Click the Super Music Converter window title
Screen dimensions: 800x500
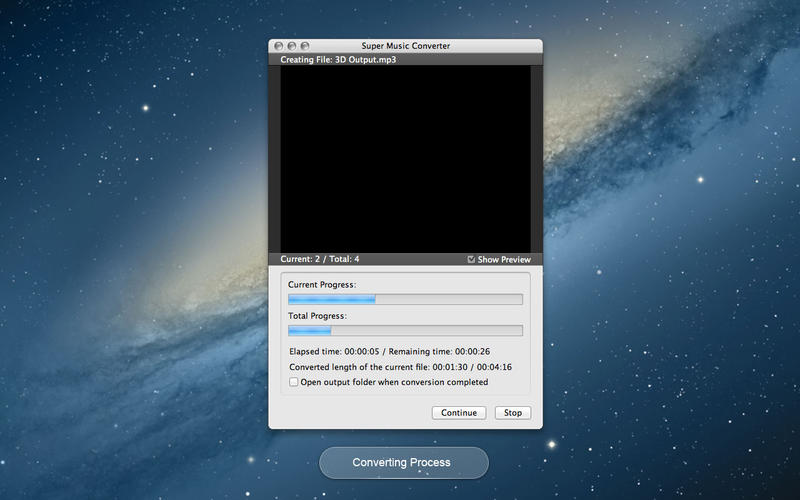[x=406, y=46]
